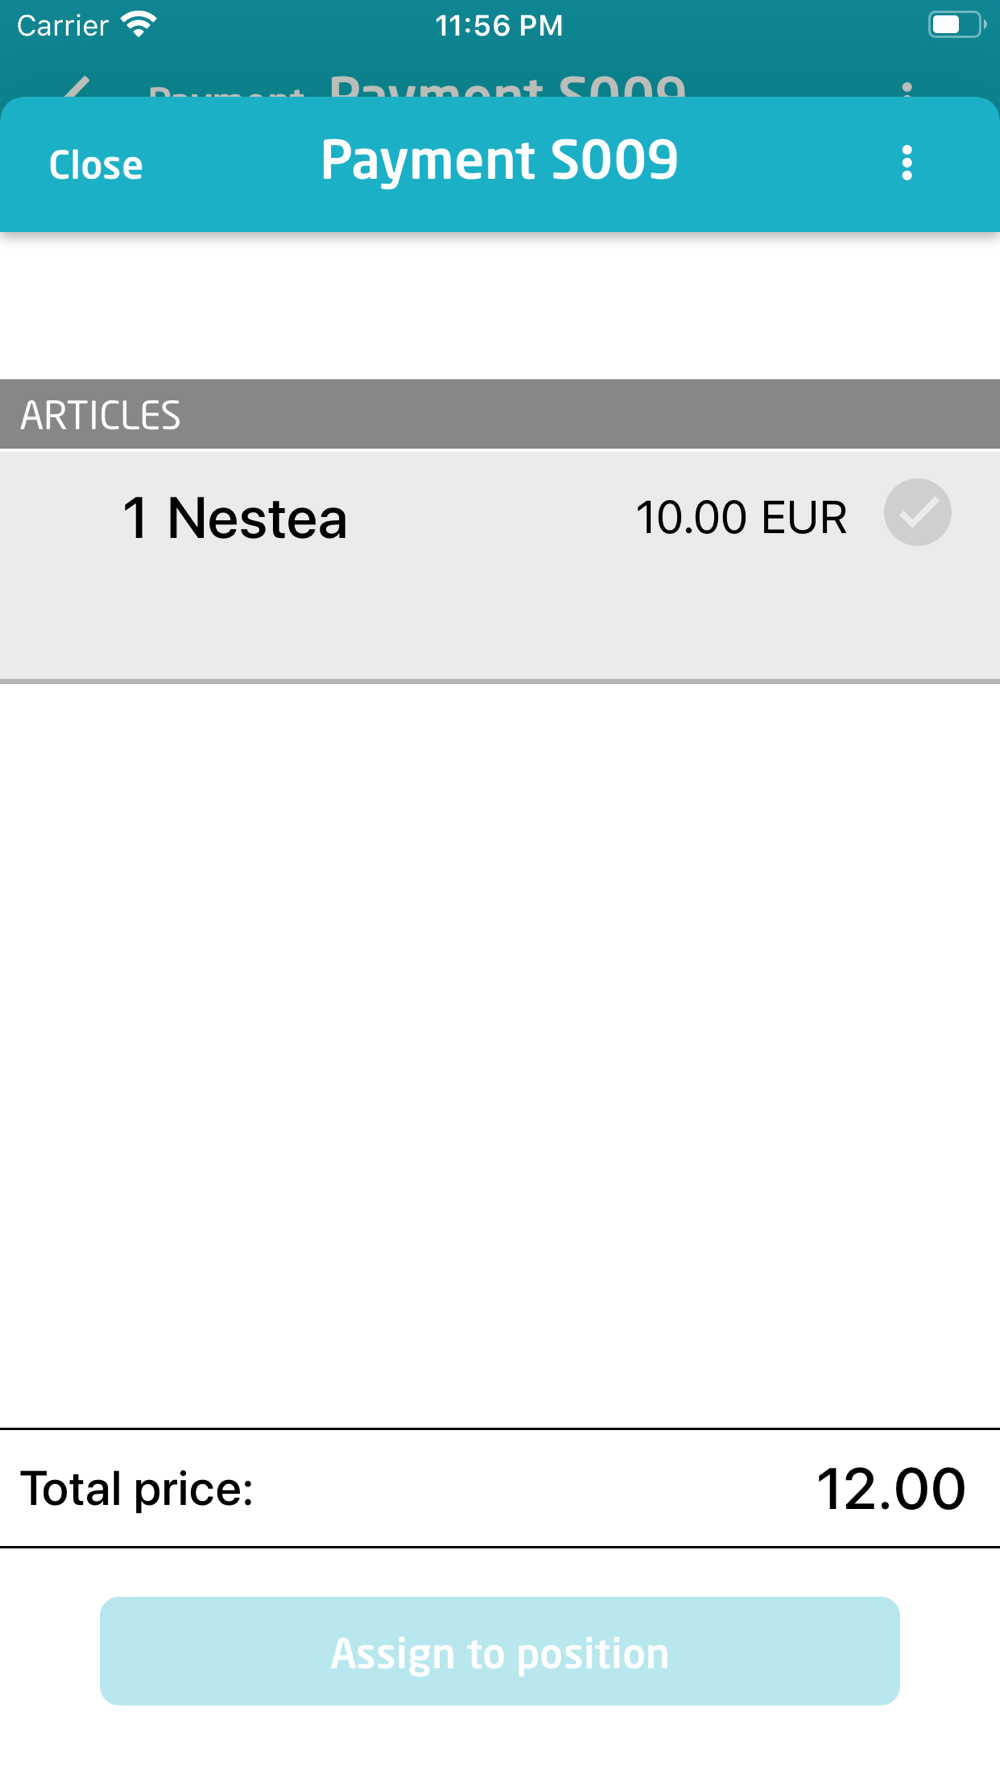Tap the partially hidden background Payment S009 title

(508, 86)
